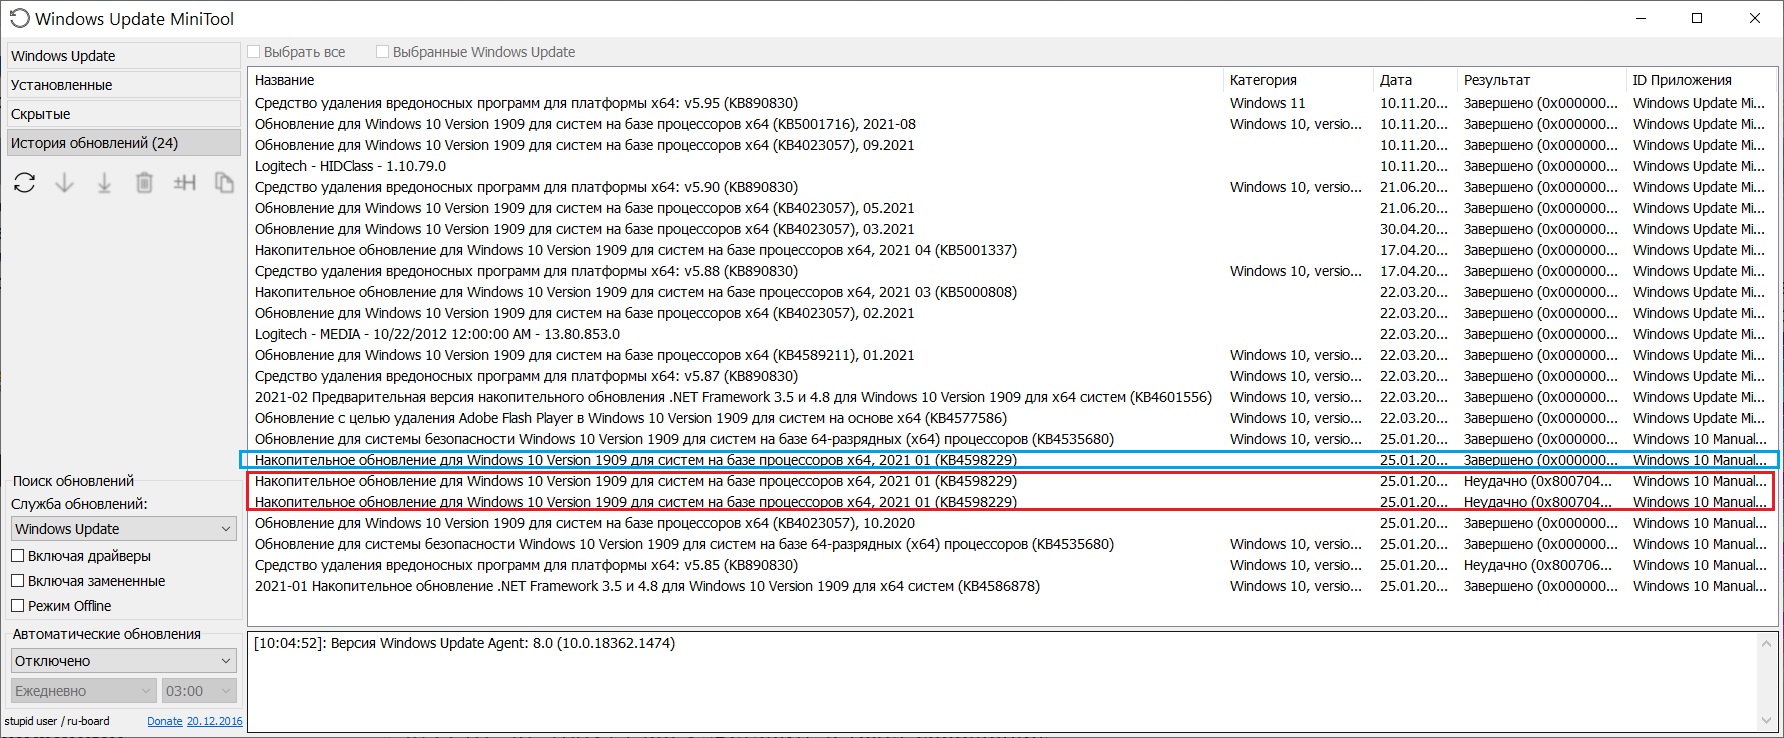Select the KB4023057 02.2021 update row
This screenshot has width=1784, height=738.
point(1012,313)
